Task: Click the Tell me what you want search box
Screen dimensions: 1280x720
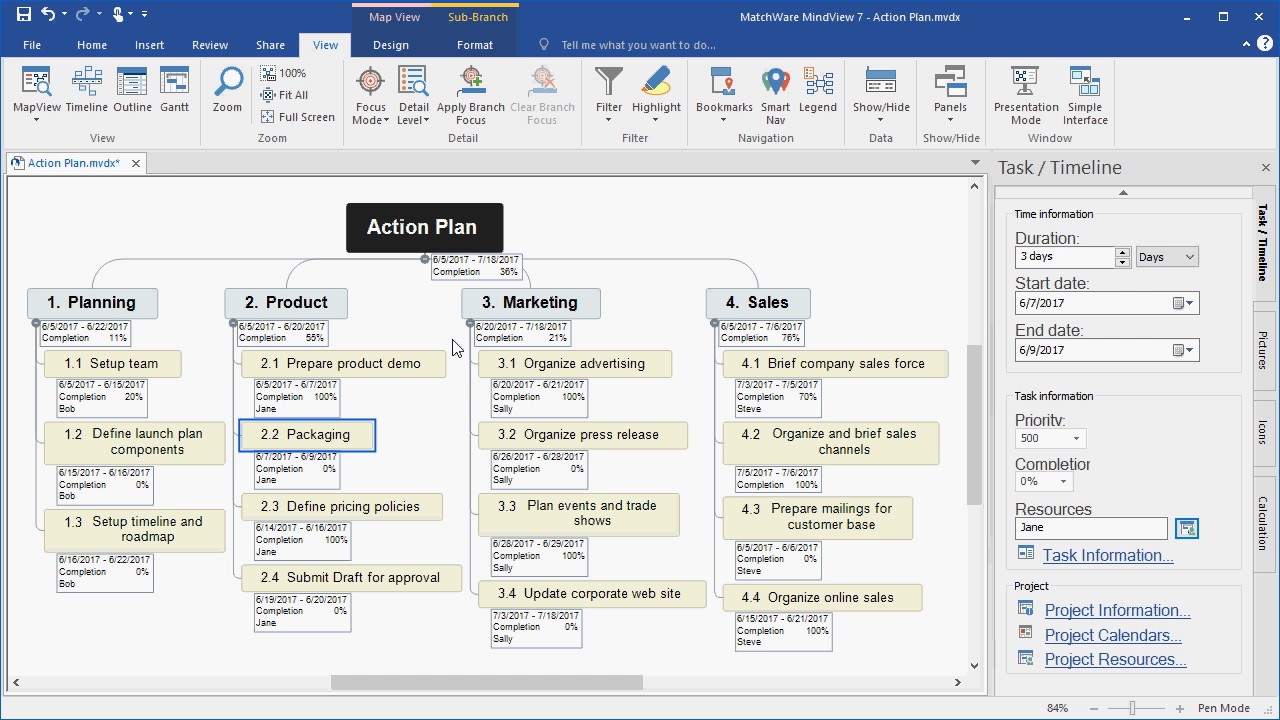Action: 638,45
